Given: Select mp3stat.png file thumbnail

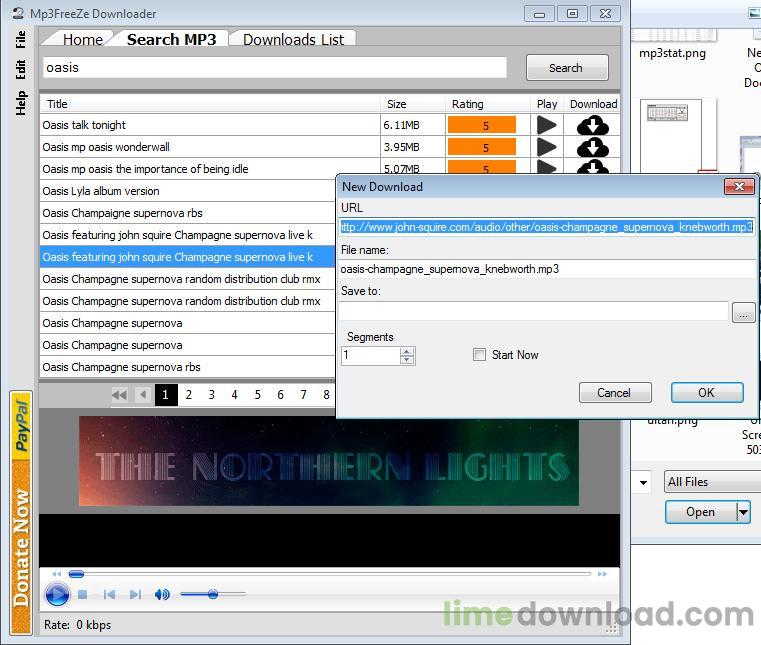Looking at the screenshot, I should [x=673, y=45].
